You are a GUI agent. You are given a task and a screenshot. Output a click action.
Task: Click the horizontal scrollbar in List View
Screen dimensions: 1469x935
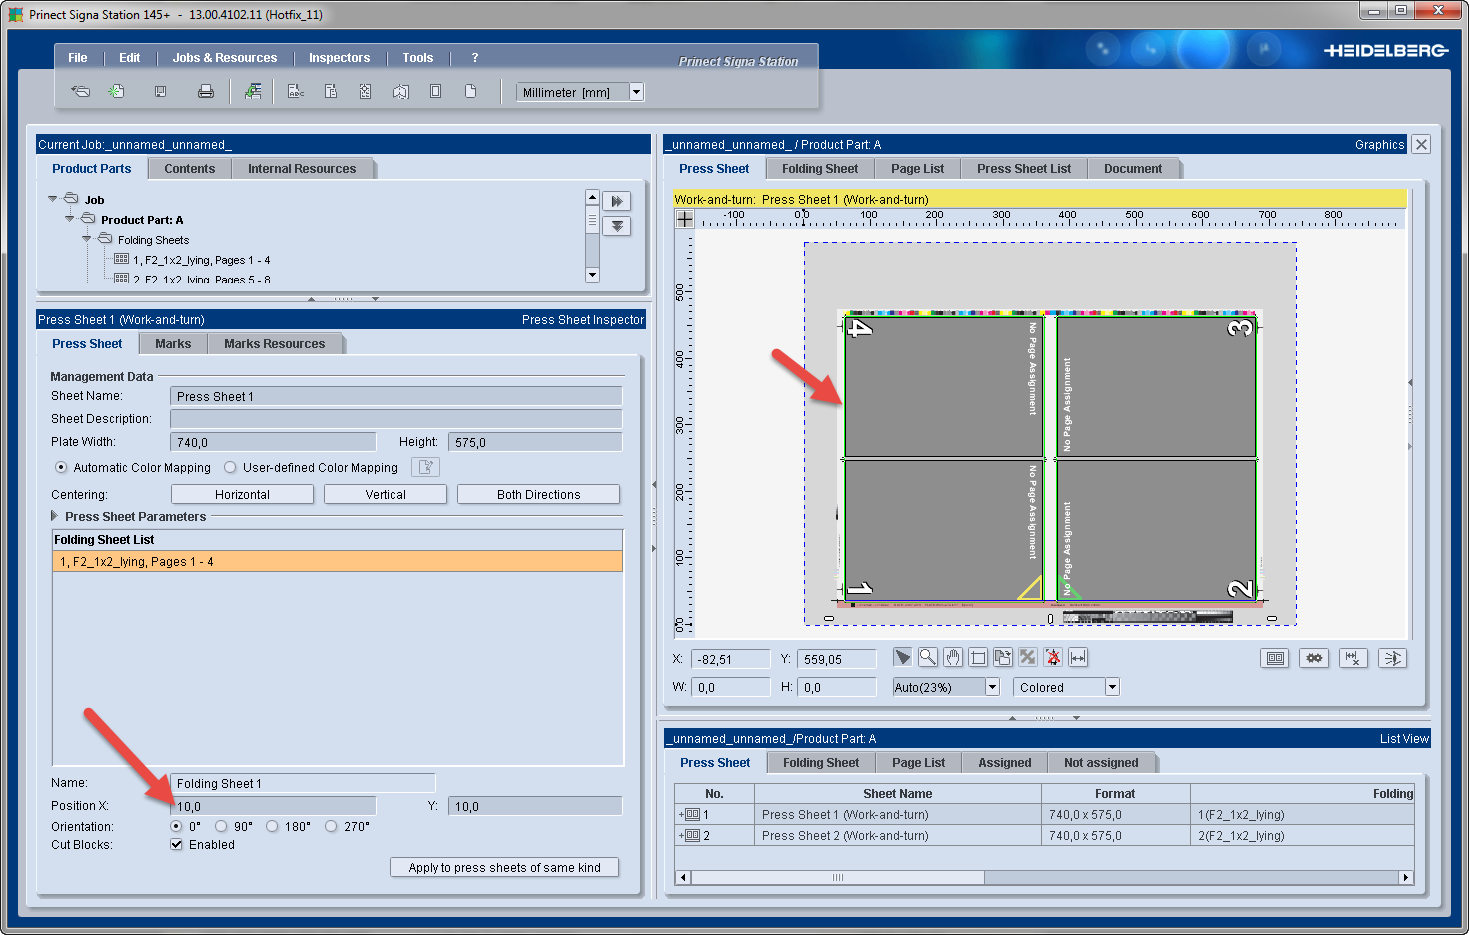[838, 877]
